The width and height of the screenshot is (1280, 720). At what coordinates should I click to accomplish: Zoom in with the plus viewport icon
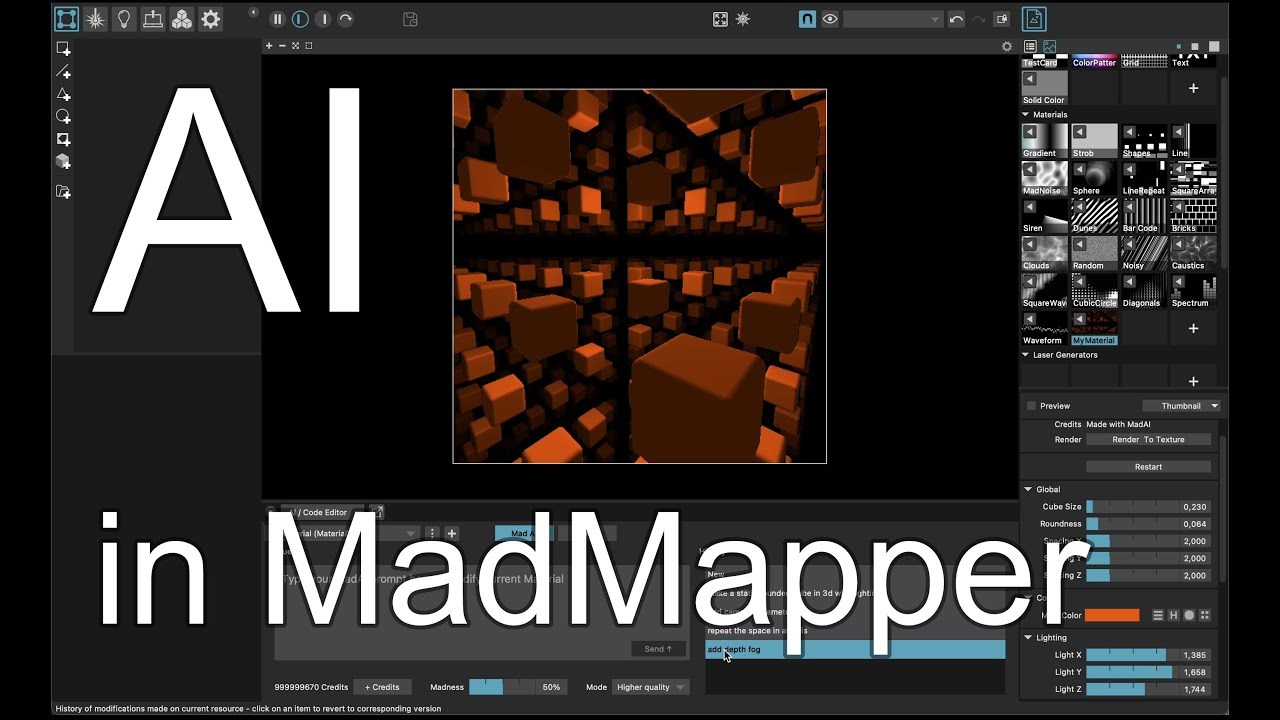coord(269,46)
